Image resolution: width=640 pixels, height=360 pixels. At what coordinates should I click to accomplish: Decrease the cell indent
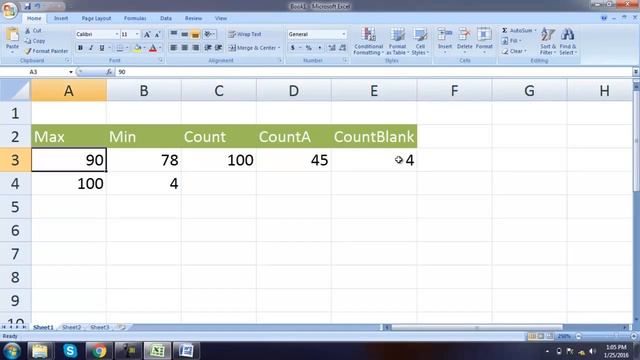point(208,48)
